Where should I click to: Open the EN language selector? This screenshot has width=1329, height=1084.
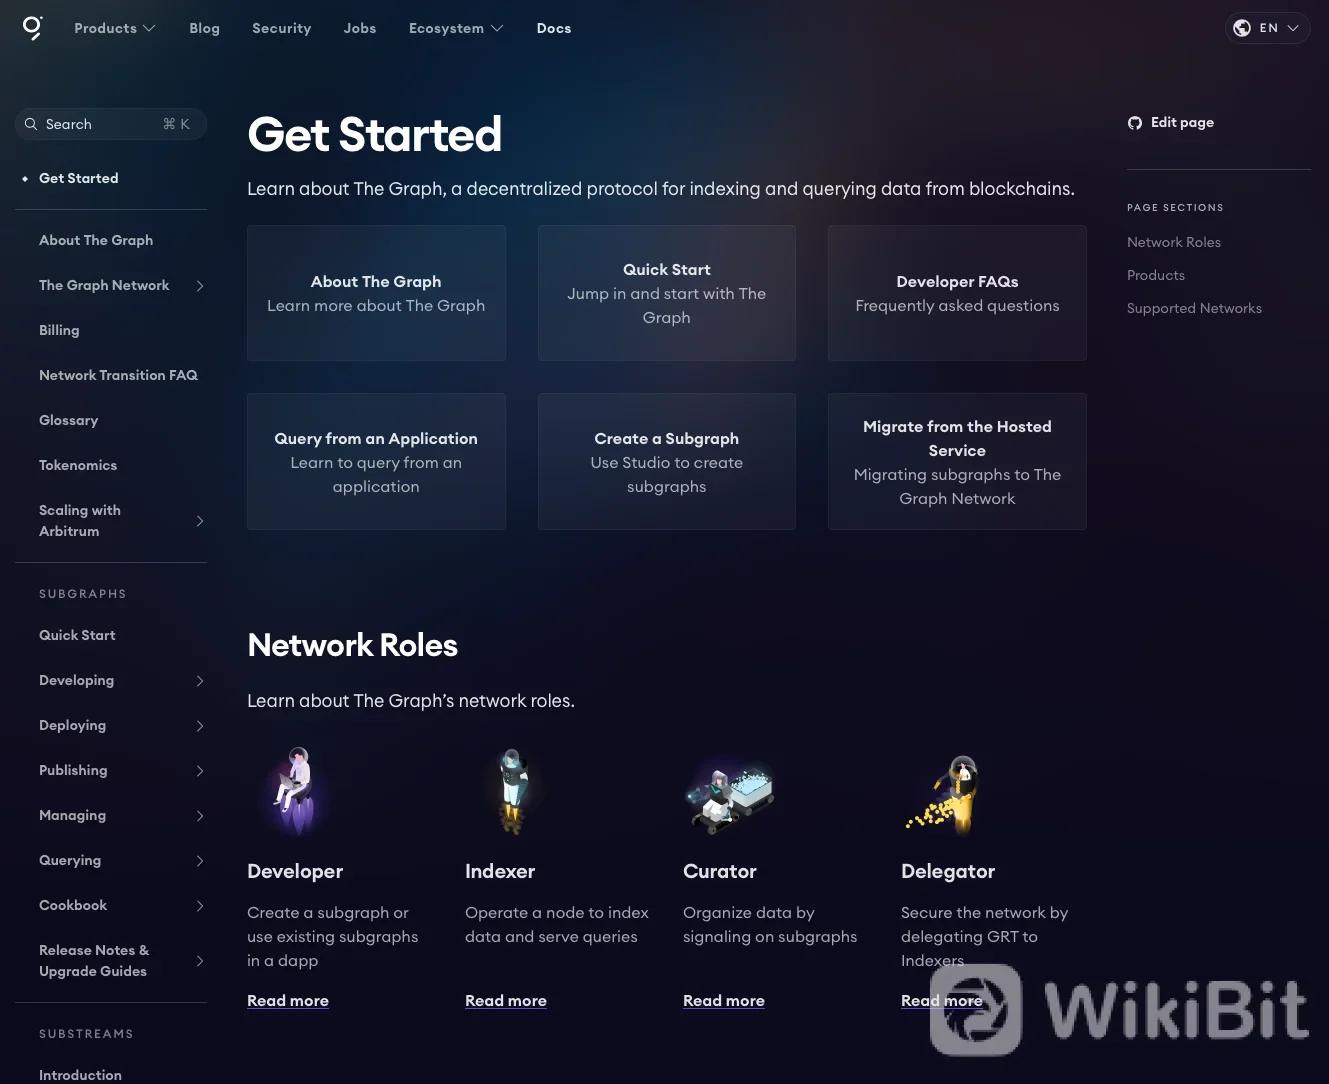pos(1268,28)
